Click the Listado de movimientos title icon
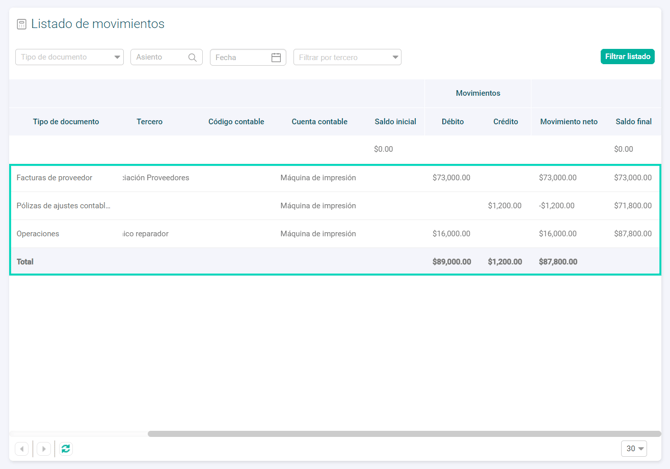 point(21,24)
